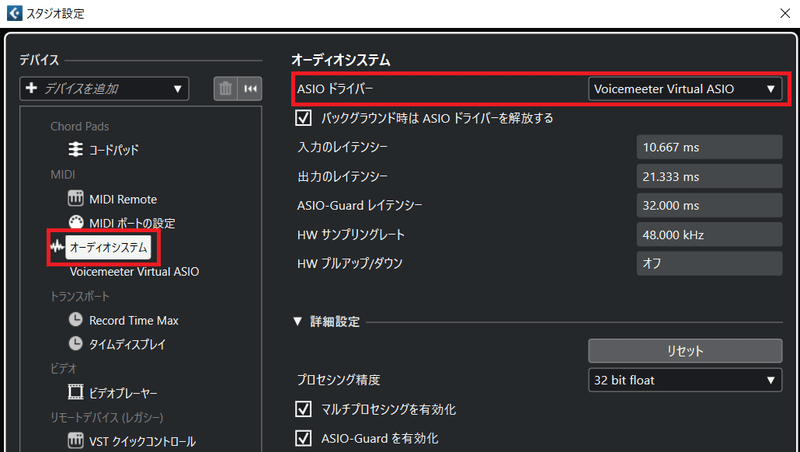Click the 出力のレイテンシー value 21.333 ms

pos(709,177)
